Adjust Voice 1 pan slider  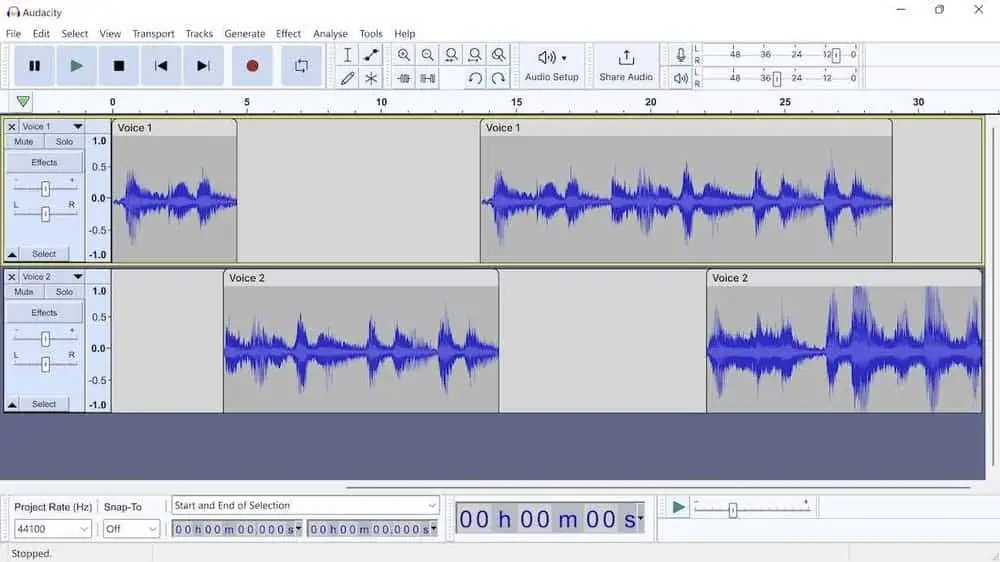45,214
